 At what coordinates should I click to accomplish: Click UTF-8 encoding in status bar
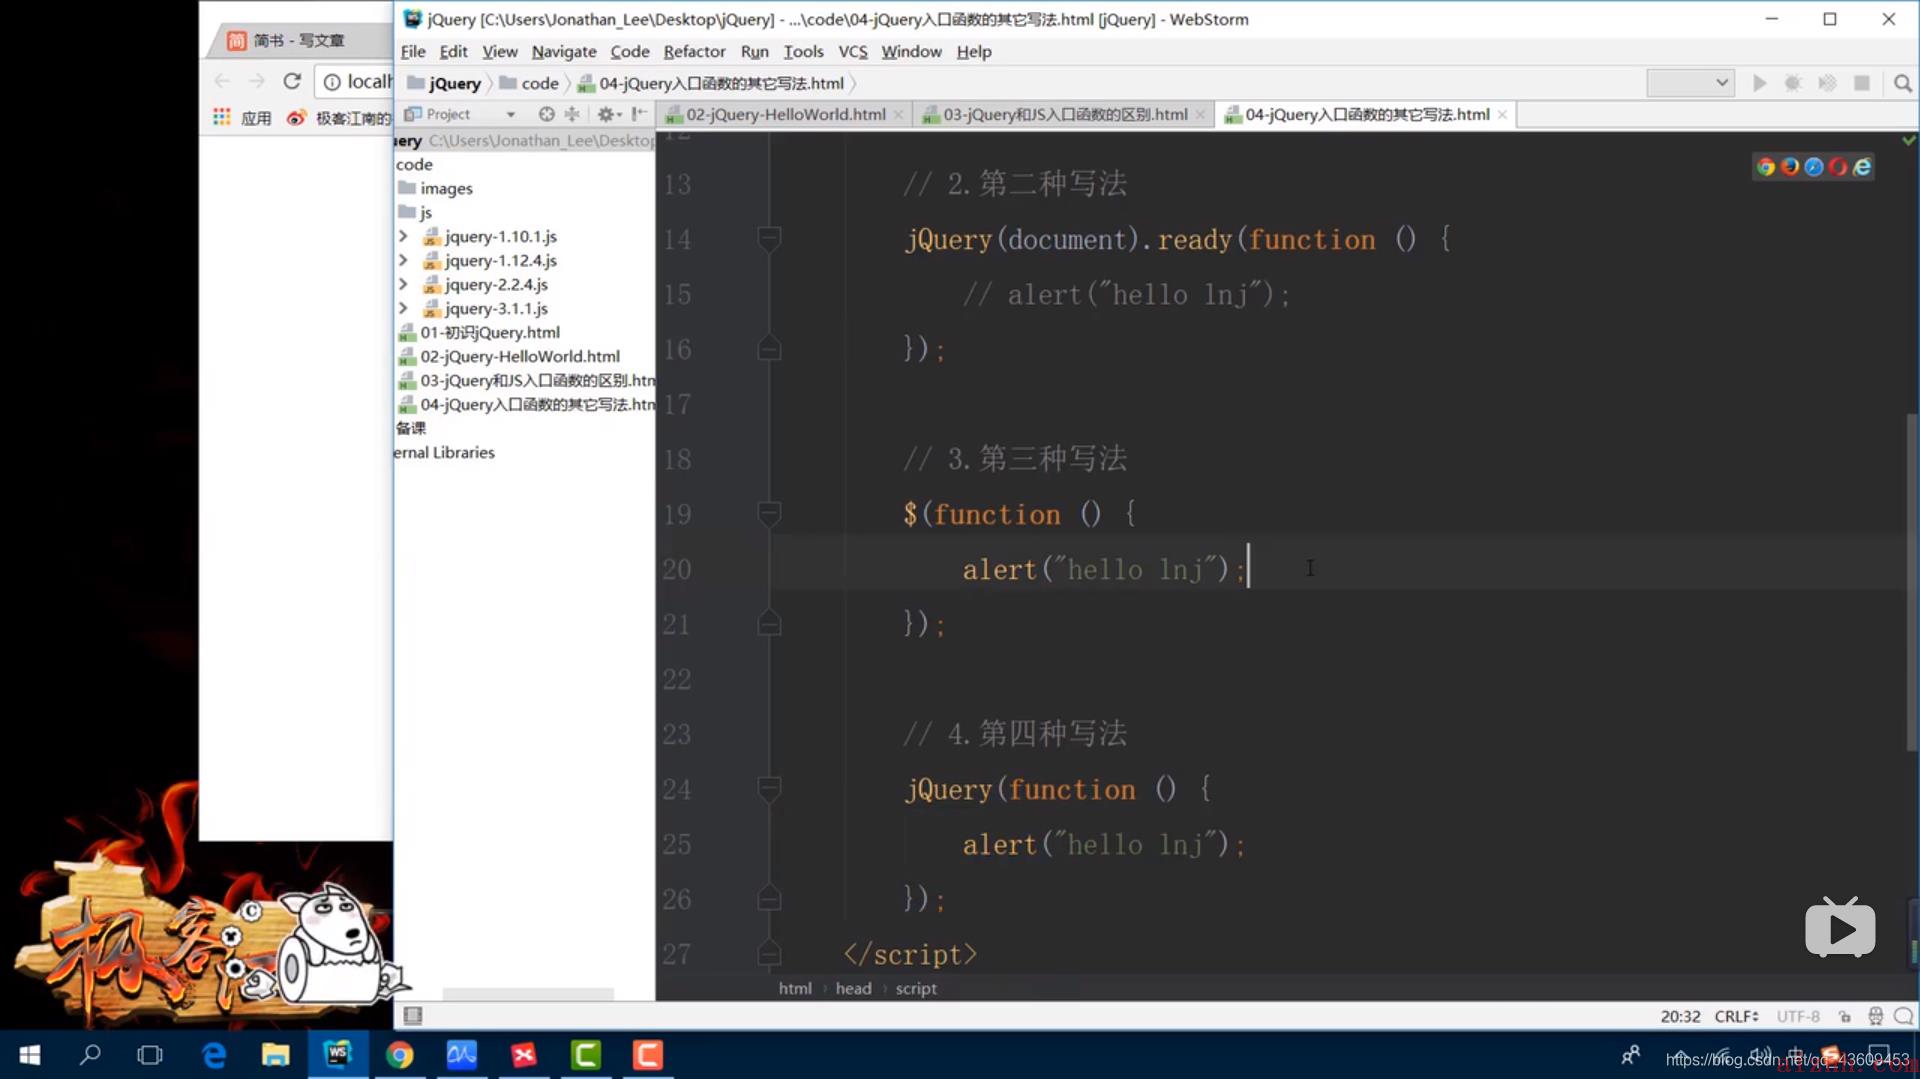point(1797,1016)
